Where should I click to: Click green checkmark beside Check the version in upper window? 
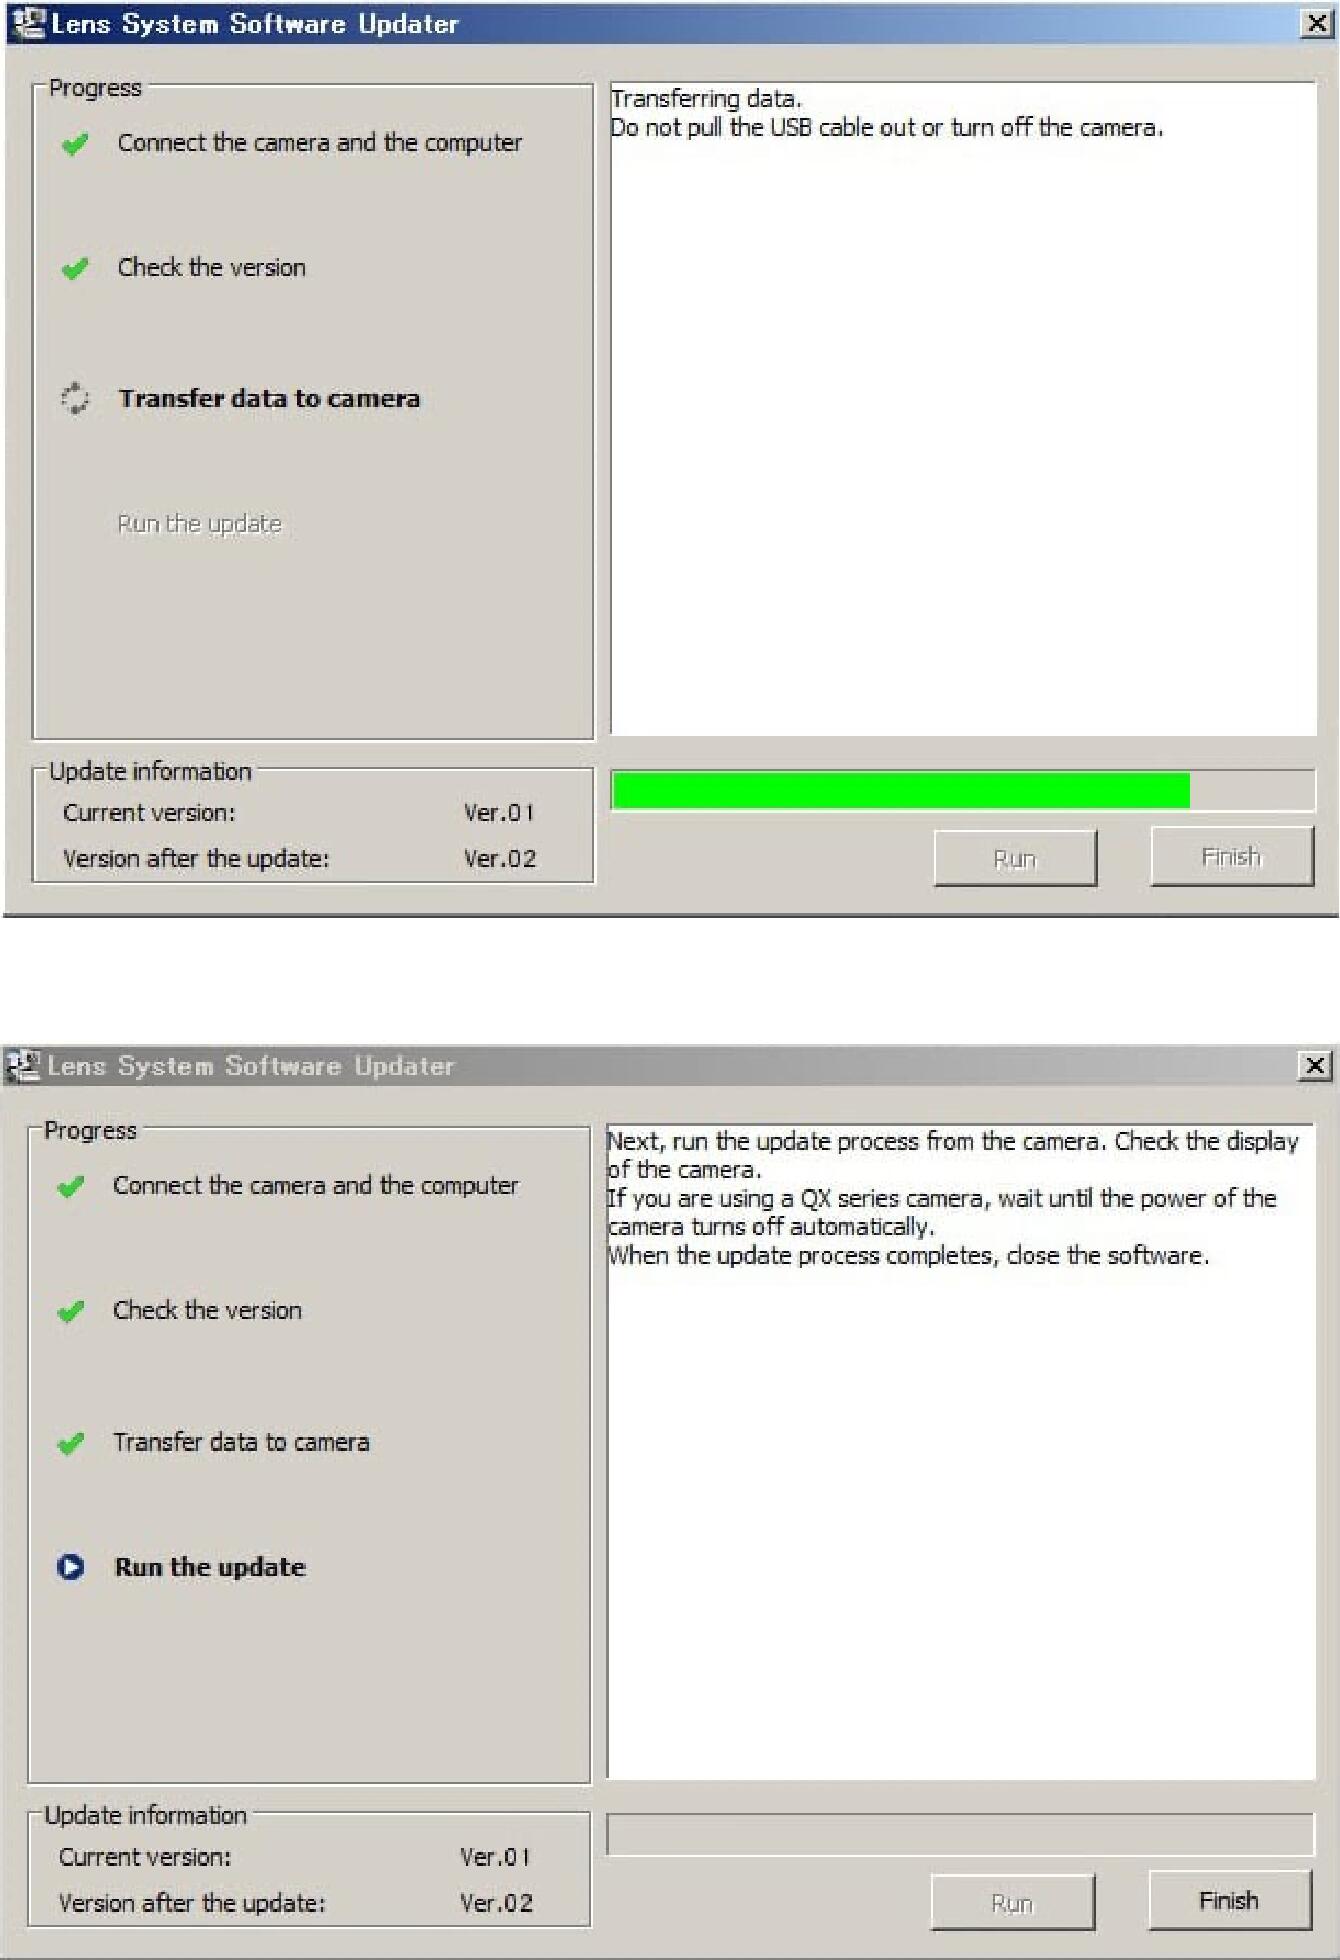coord(75,269)
